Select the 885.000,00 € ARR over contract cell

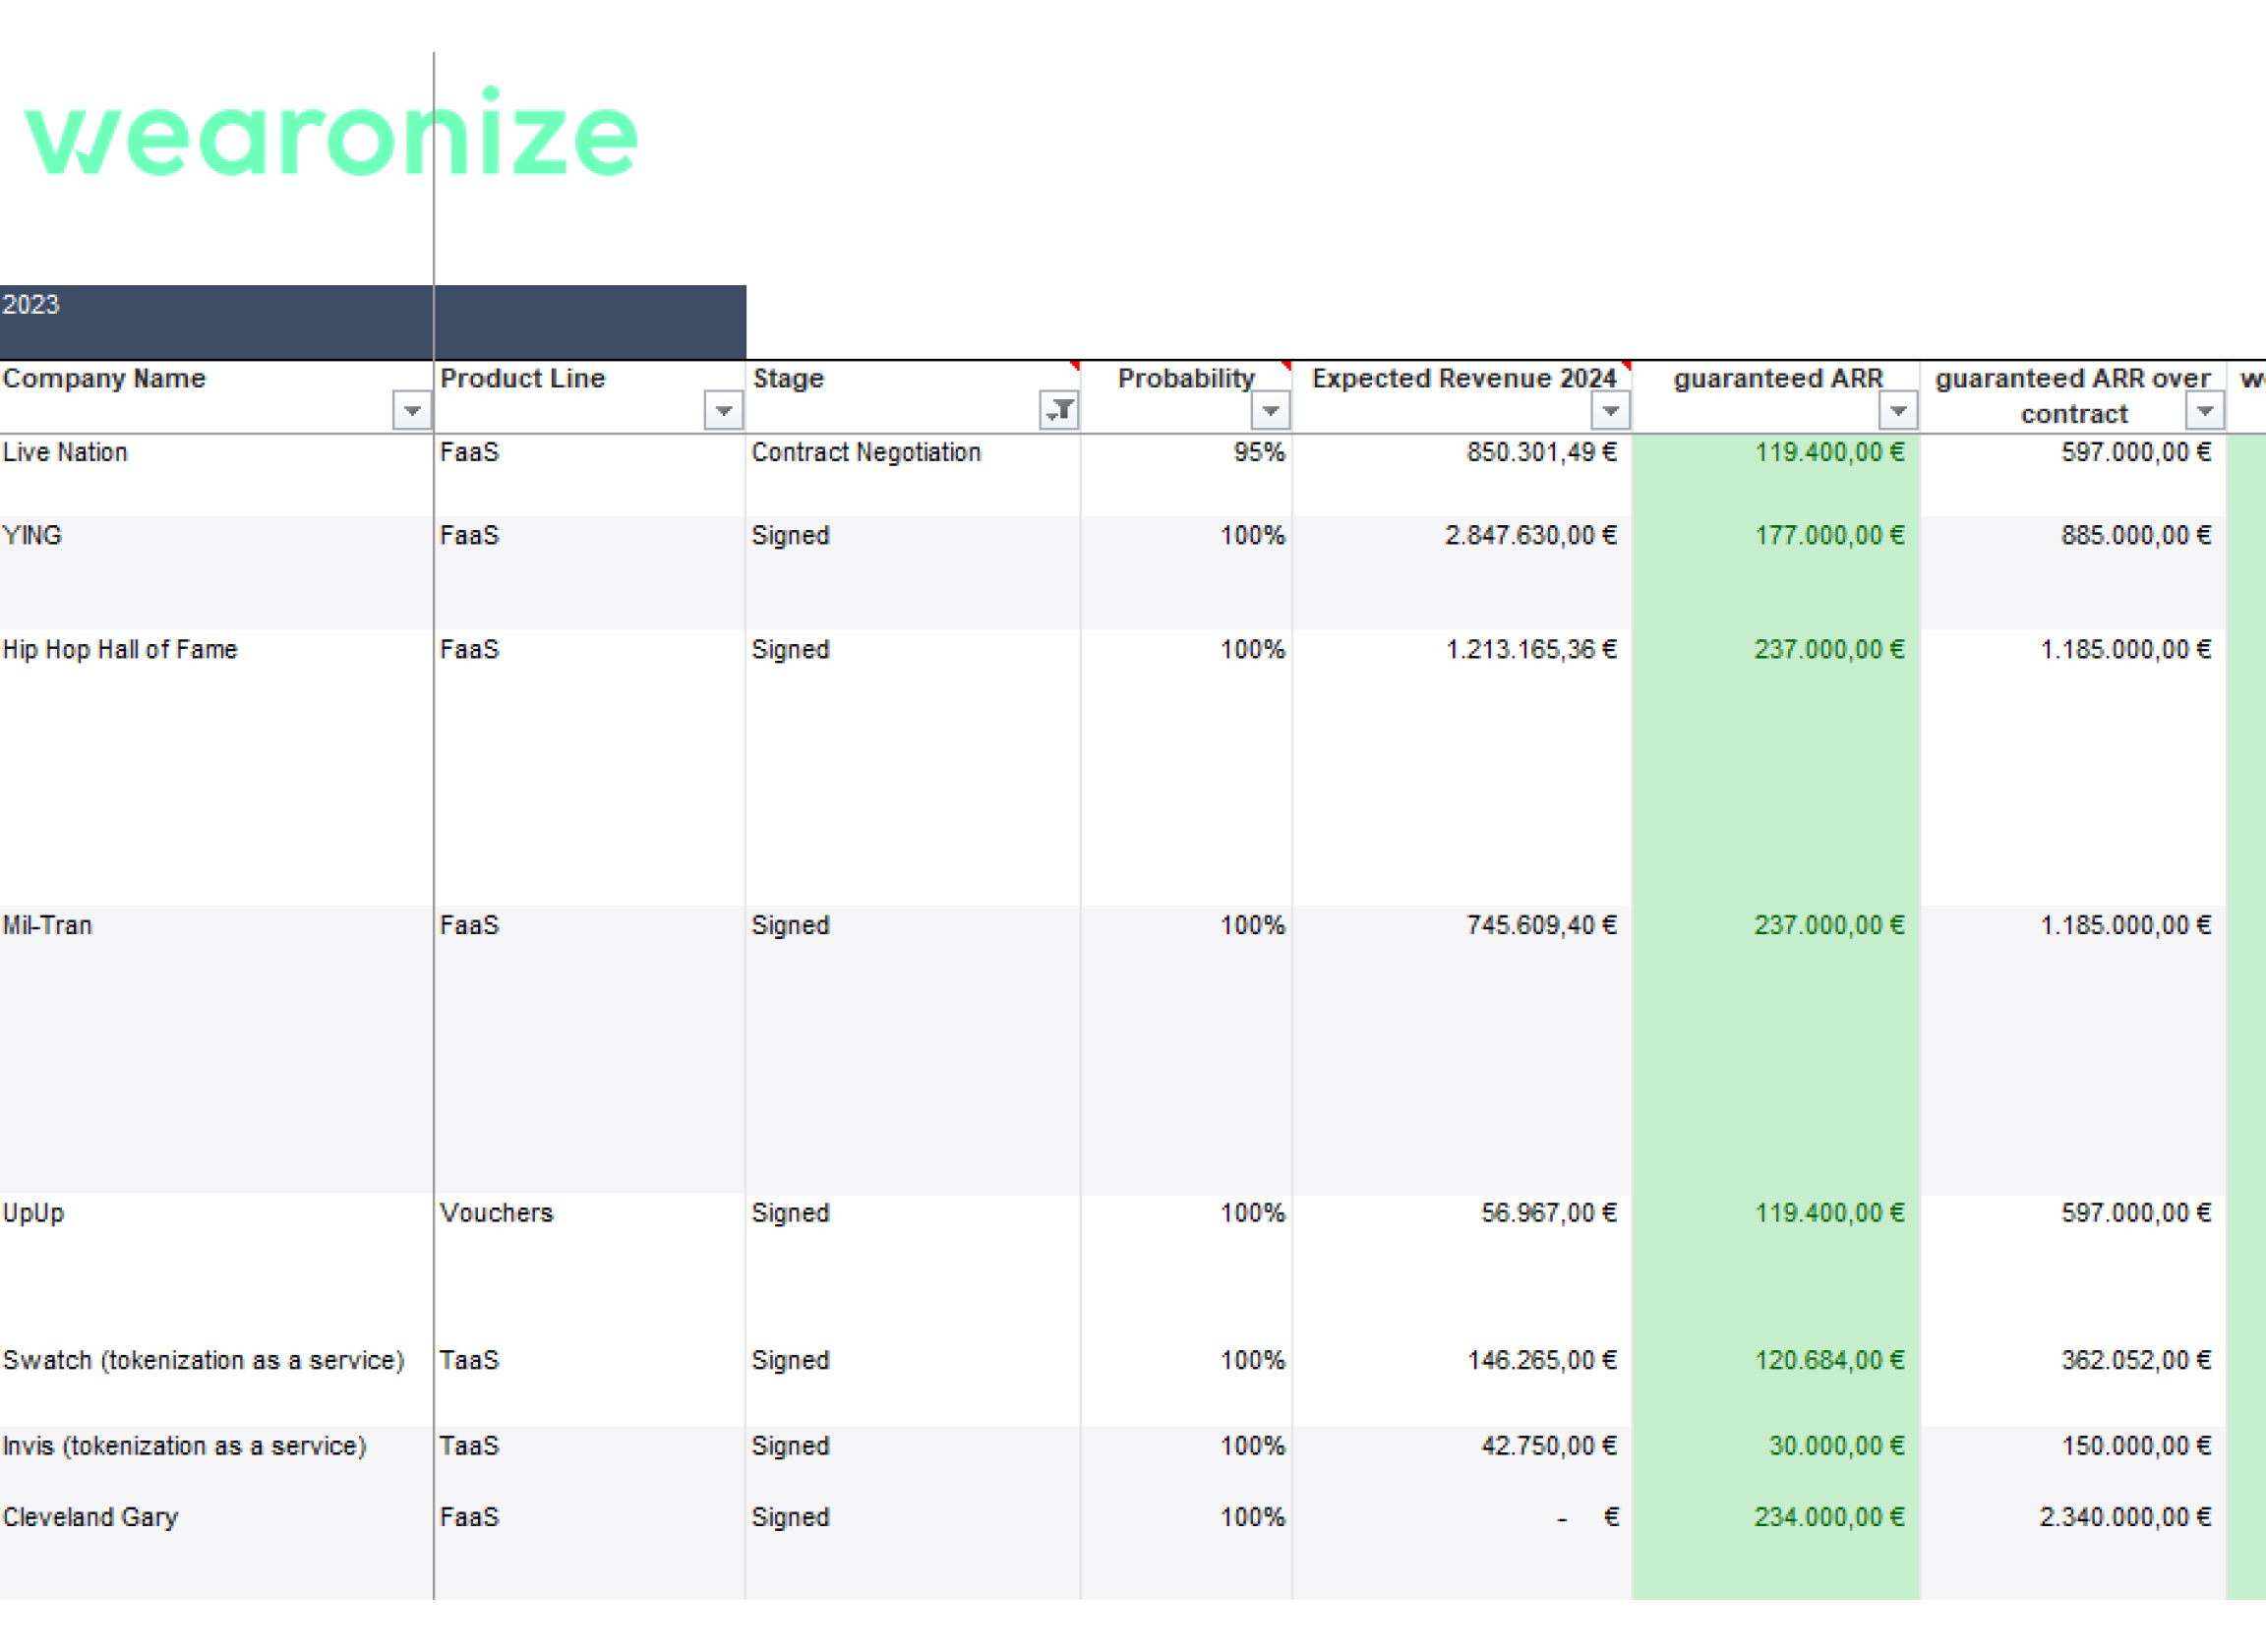(x=2073, y=573)
